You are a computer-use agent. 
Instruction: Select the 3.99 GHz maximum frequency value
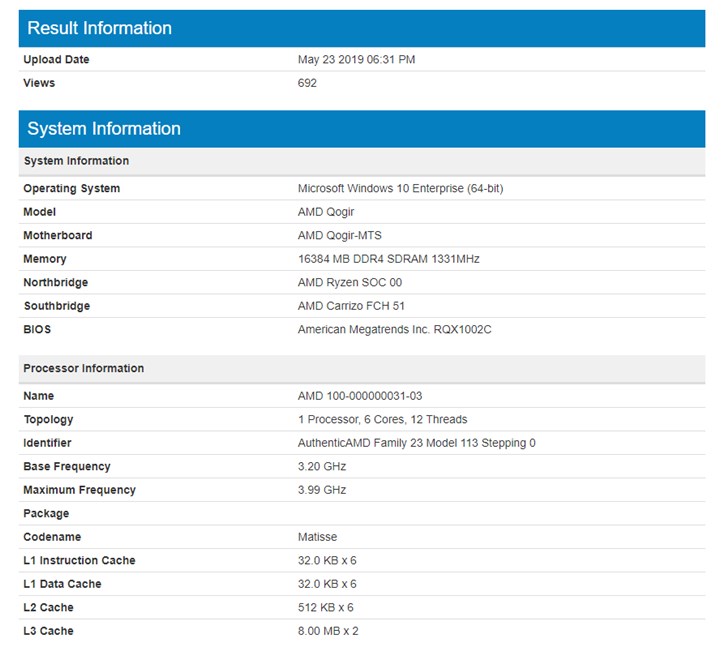322,490
